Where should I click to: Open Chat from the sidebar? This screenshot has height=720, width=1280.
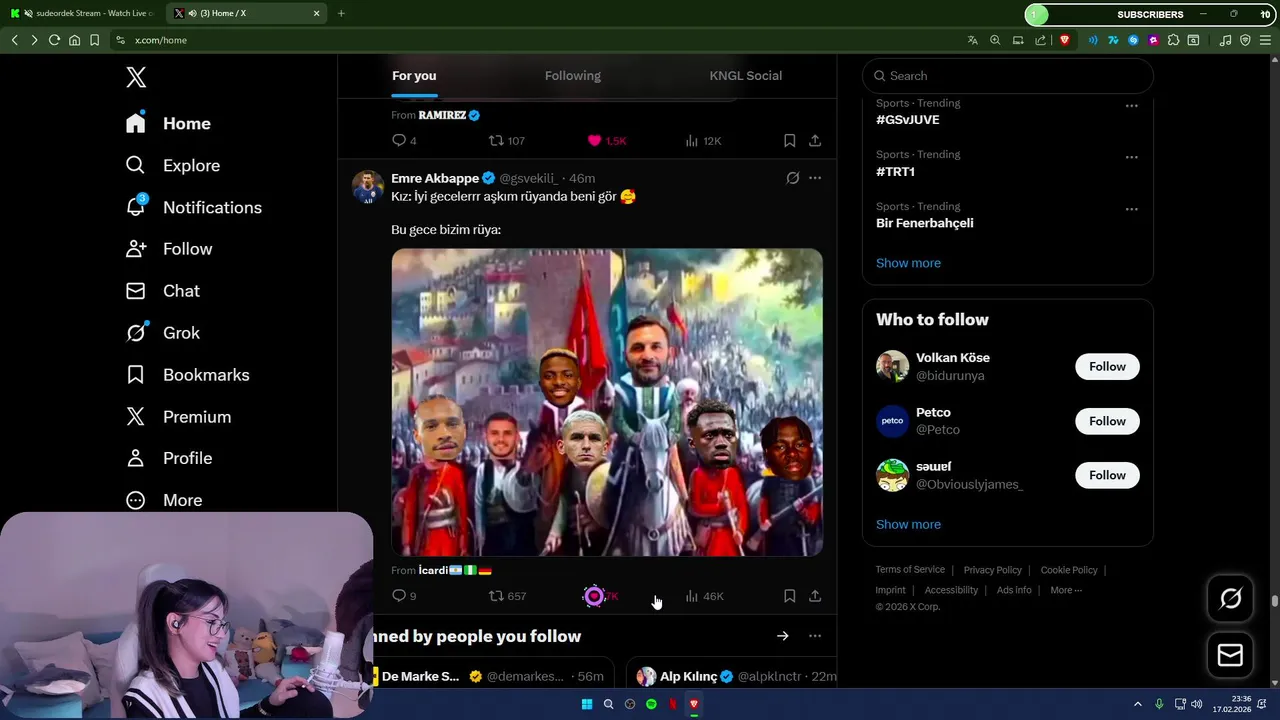162,291
